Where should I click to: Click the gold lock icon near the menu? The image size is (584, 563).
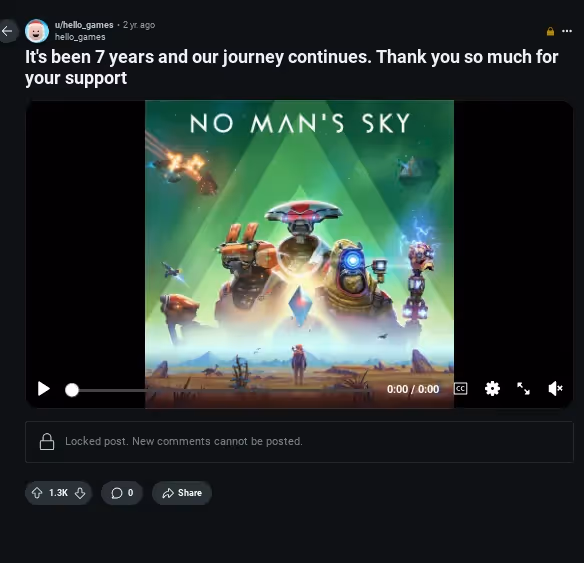550,32
